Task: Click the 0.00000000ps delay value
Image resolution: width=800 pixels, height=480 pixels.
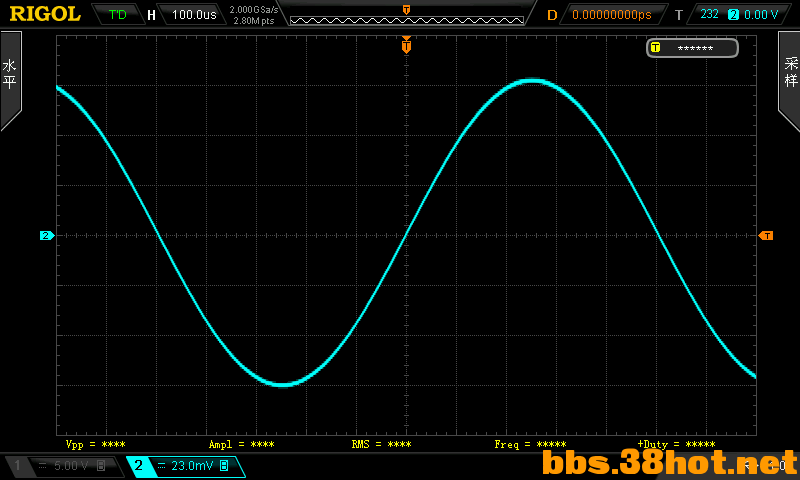Action: (612, 15)
